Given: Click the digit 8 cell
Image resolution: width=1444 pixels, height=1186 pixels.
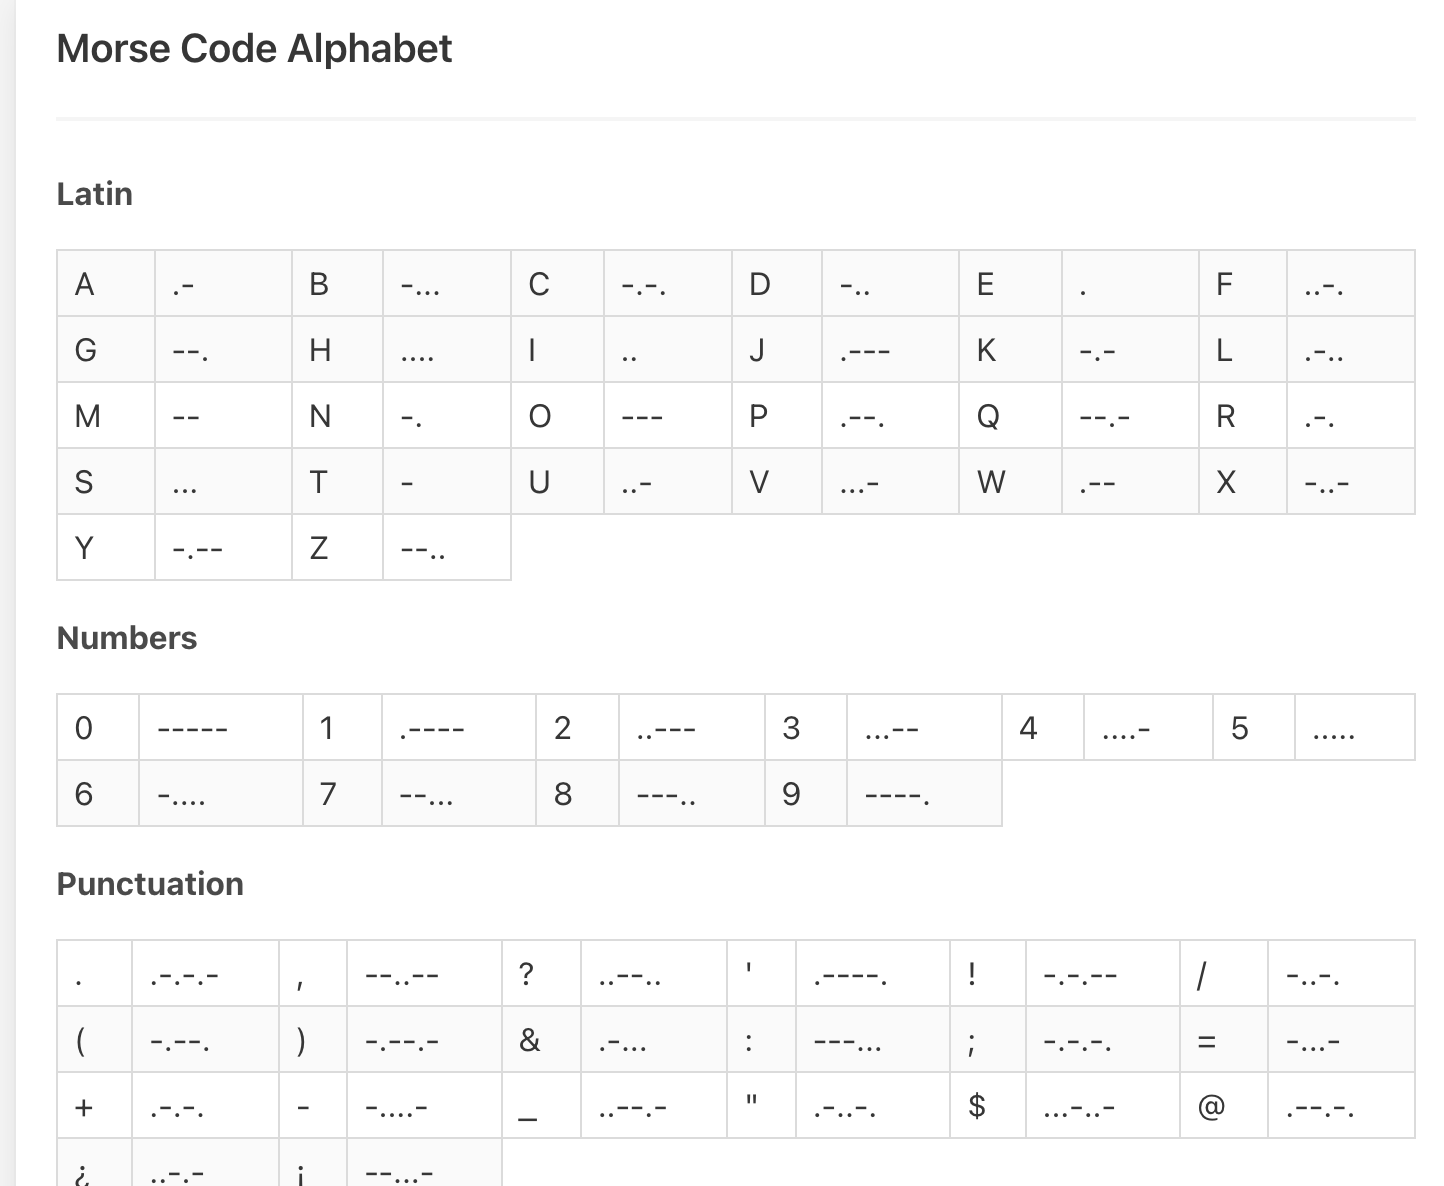Looking at the screenshot, I should 577,794.
